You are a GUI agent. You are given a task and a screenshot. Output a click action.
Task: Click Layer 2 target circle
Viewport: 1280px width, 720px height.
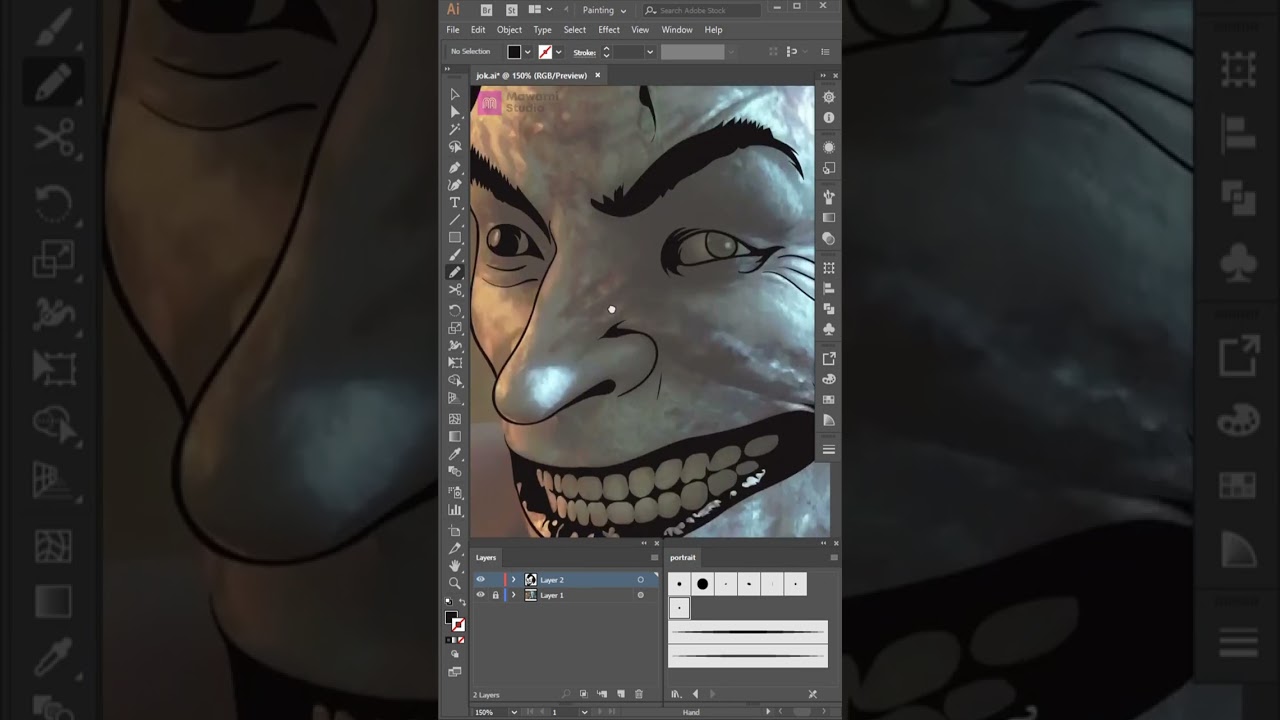[641, 580]
